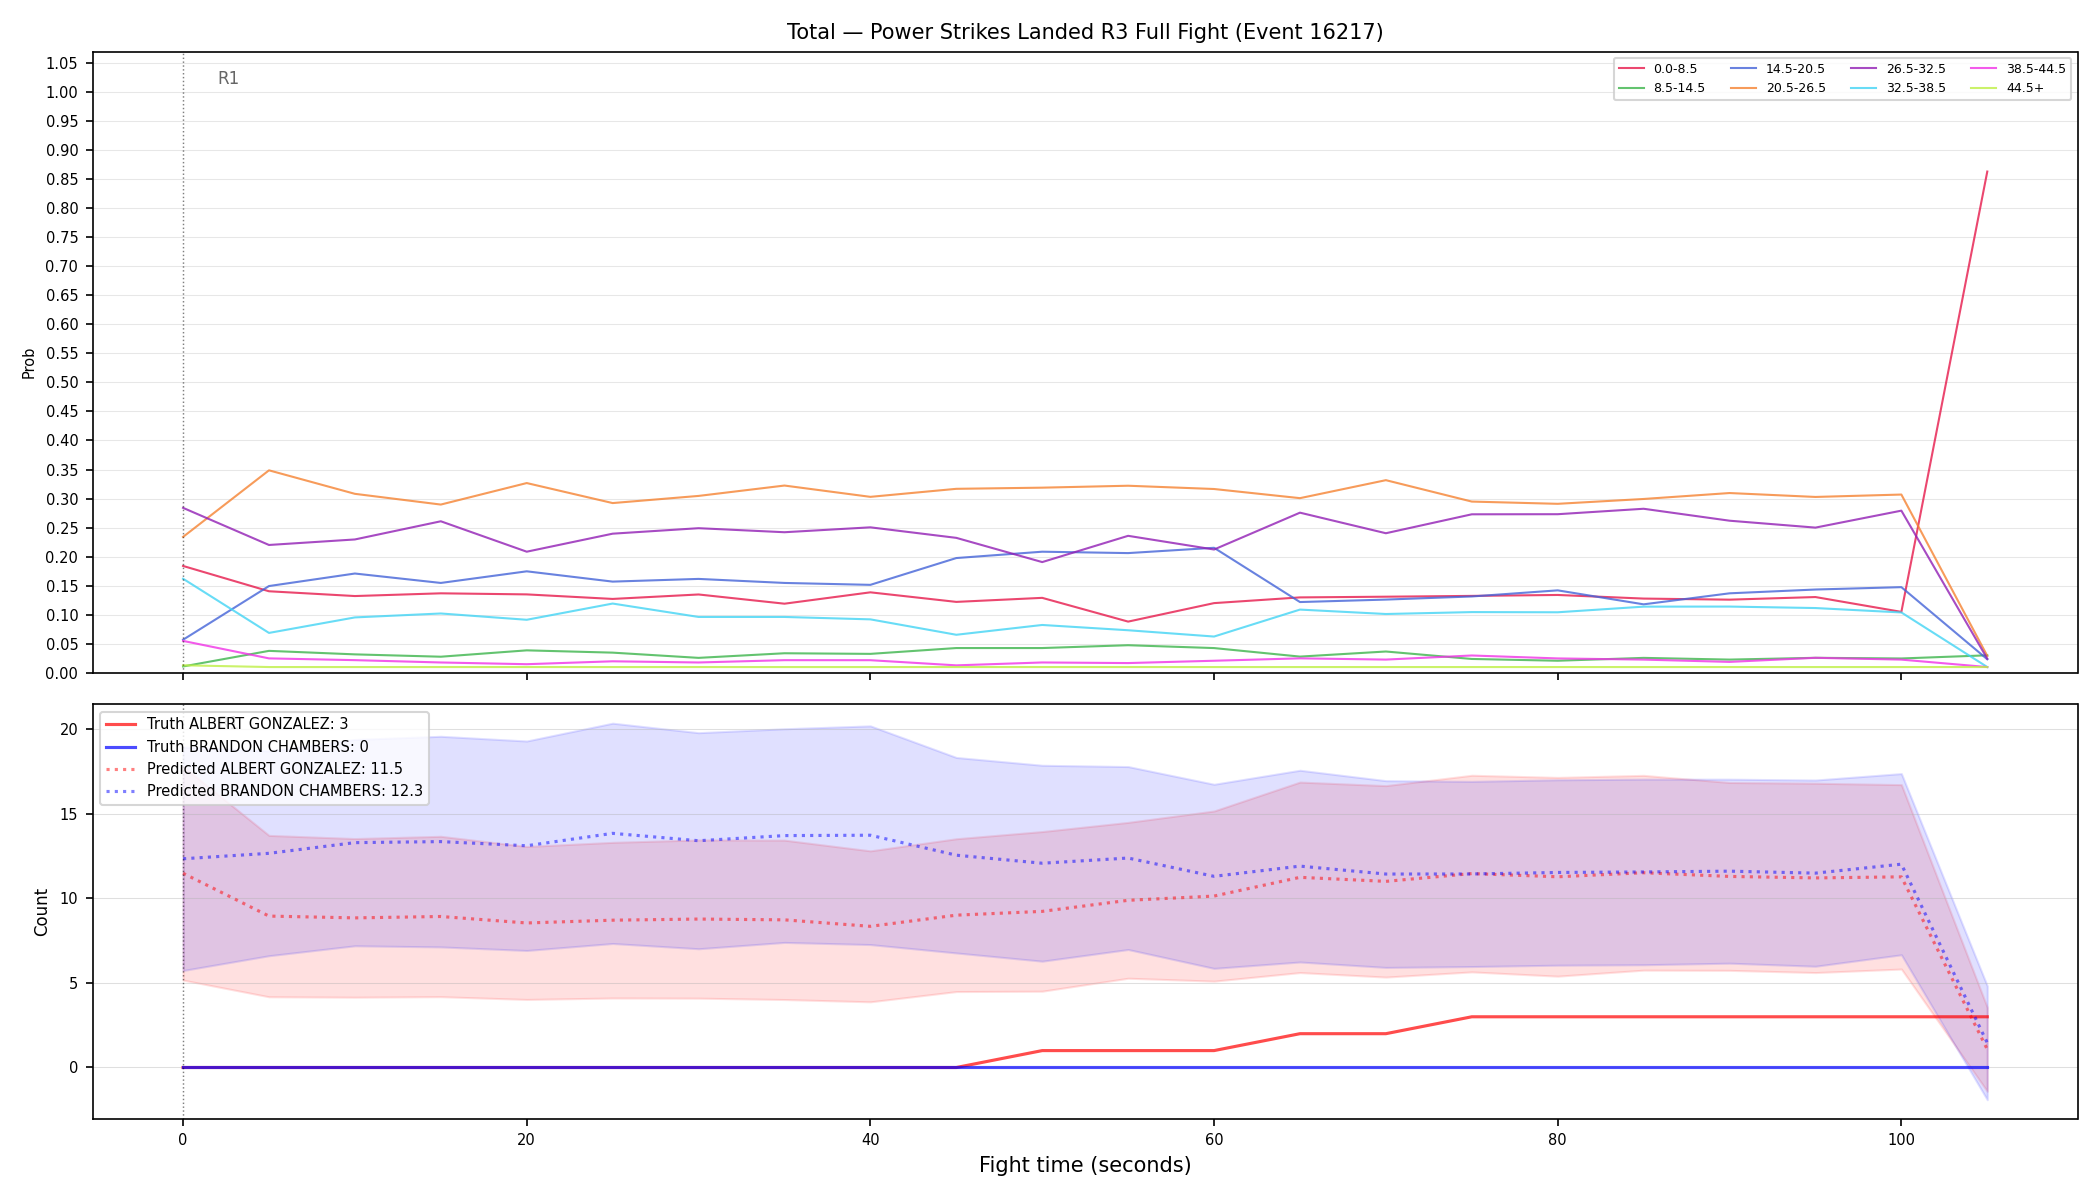Click the 100 tick on time axis
The image size is (2100, 1200).
pos(1900,1138)
